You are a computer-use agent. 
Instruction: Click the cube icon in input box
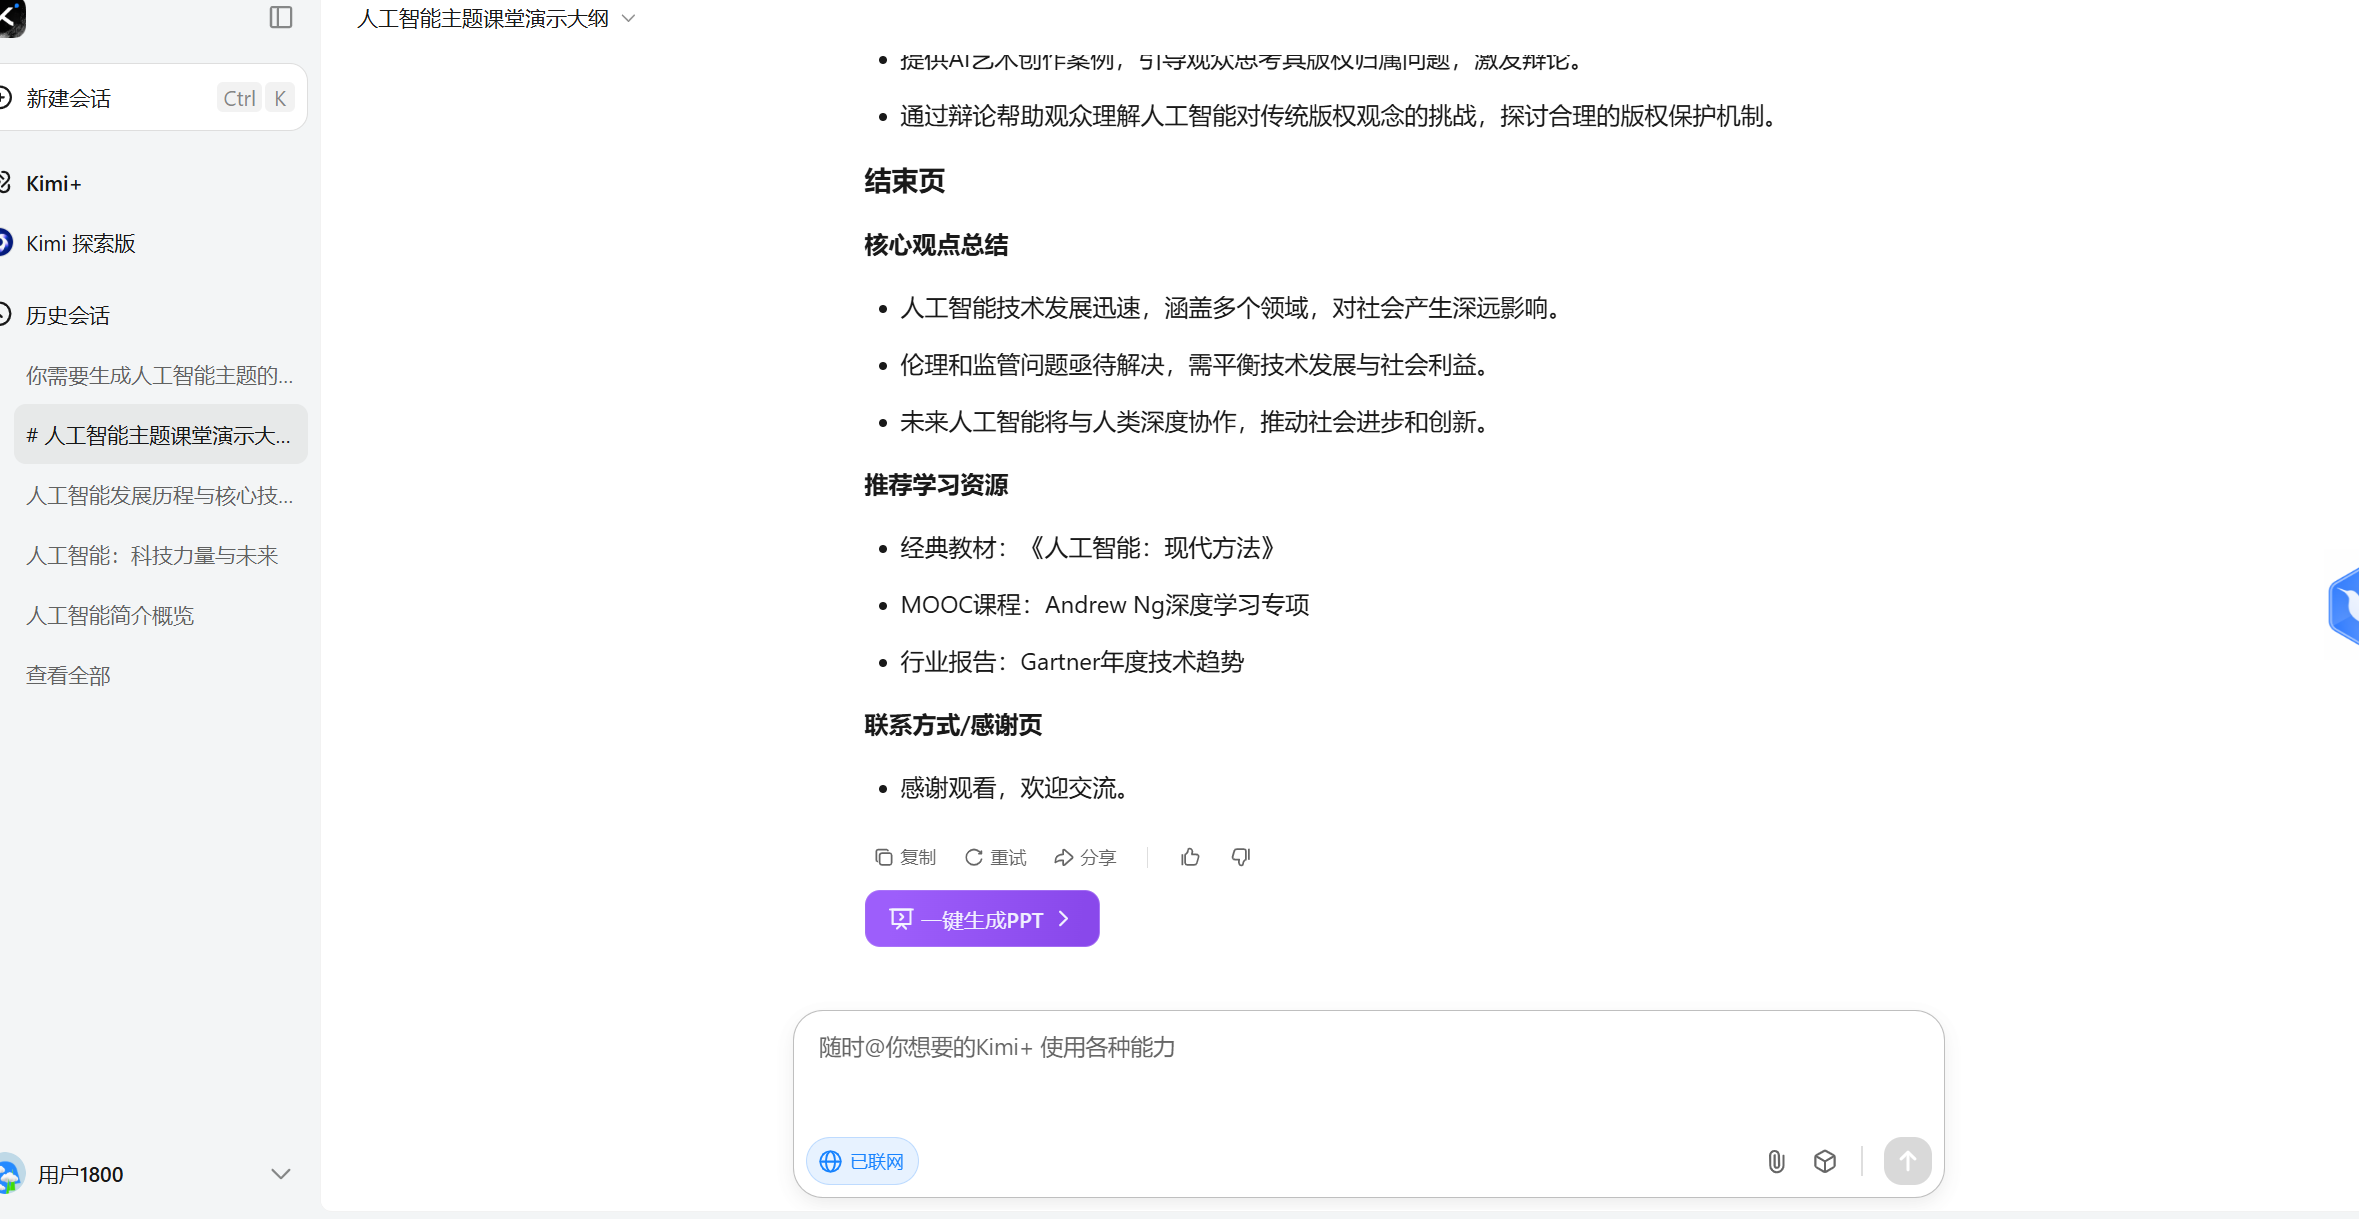pyautogui.click(x=1825, y=1161)
